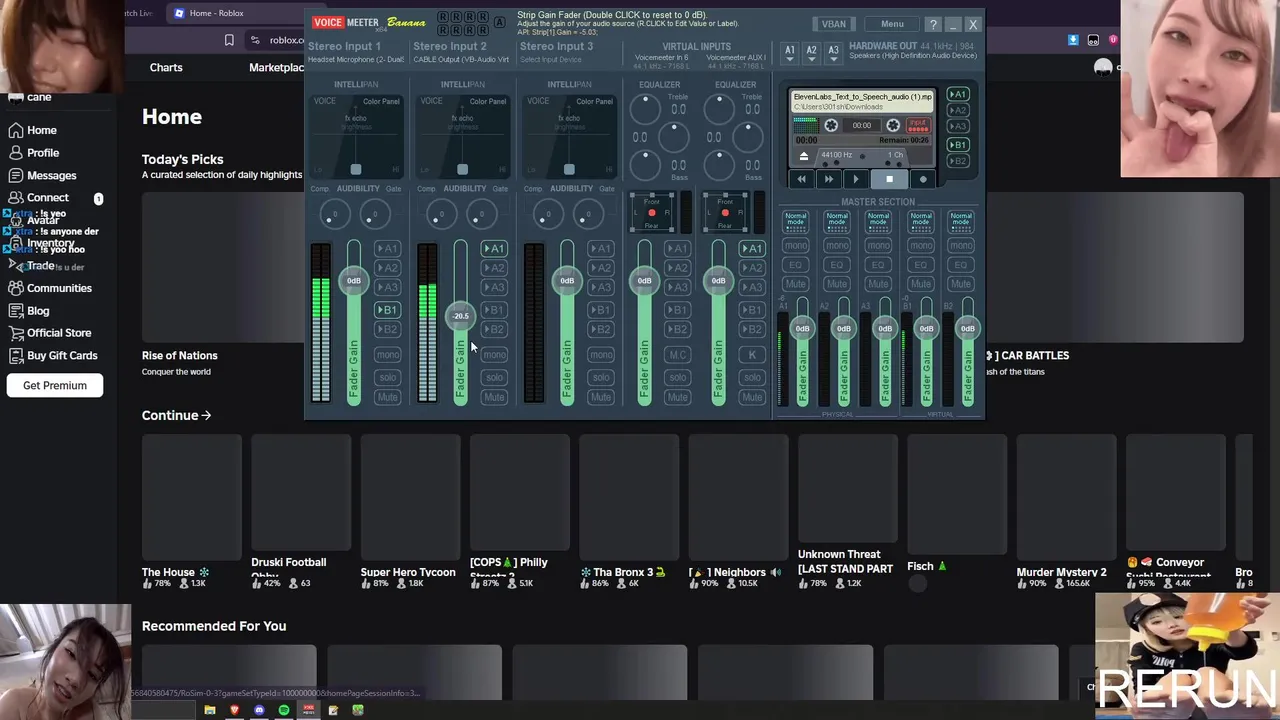Open hardware out A2 device dropdown
Viewport: 1280px width, 720px height.
811,52
